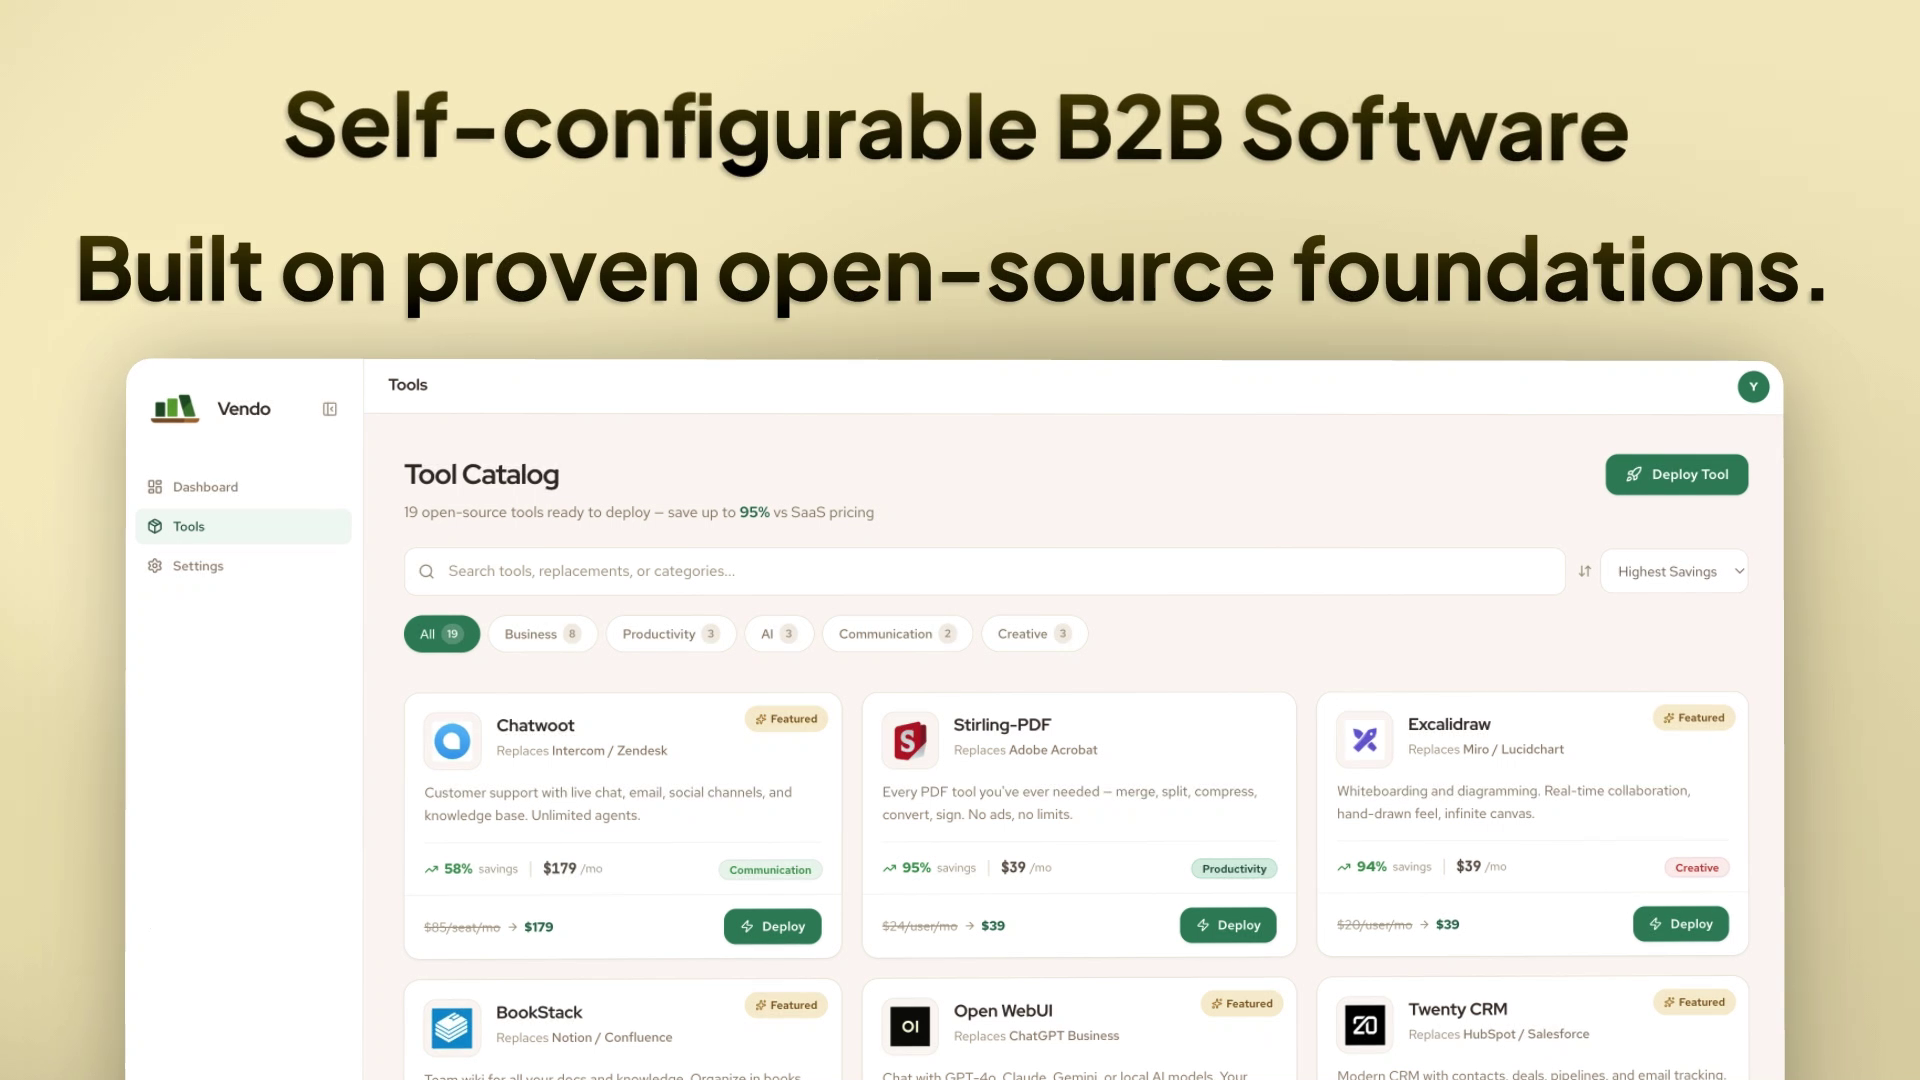Select the Productivity category filter
The height and width of the screenshot is (1080, 1920).
coord(670,634)
